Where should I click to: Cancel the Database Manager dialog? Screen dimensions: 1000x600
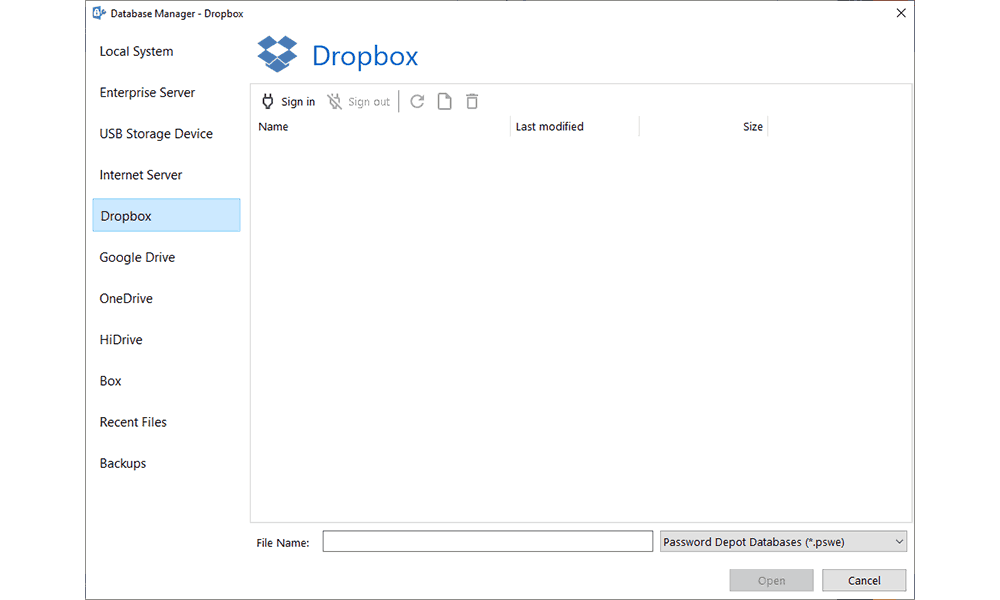pos(864,580)
